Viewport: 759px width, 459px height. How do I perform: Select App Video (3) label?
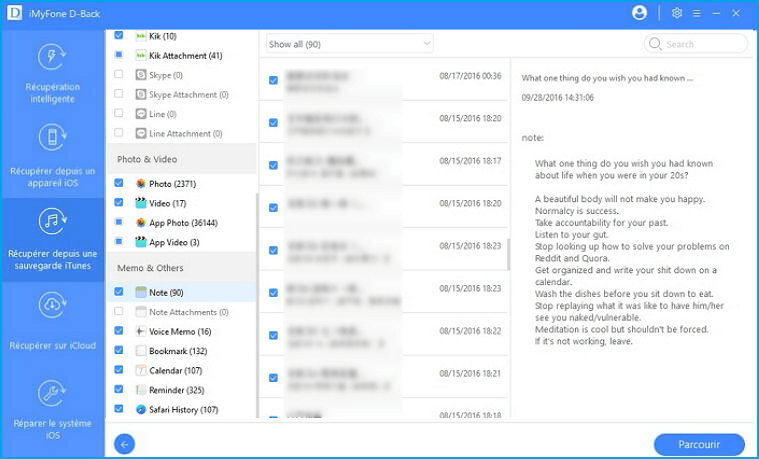[x=174, y=242]
